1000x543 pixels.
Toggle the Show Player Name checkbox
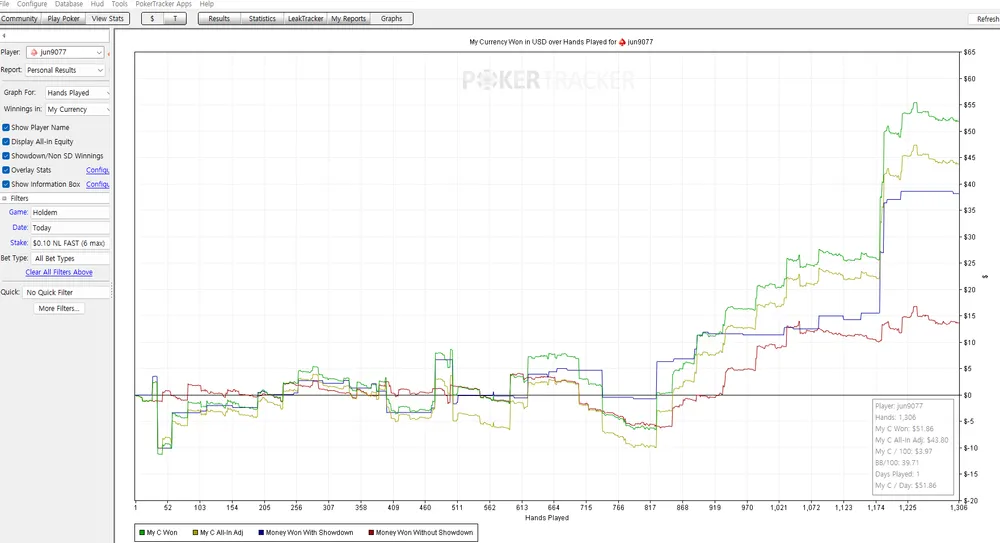click(6, 128)
